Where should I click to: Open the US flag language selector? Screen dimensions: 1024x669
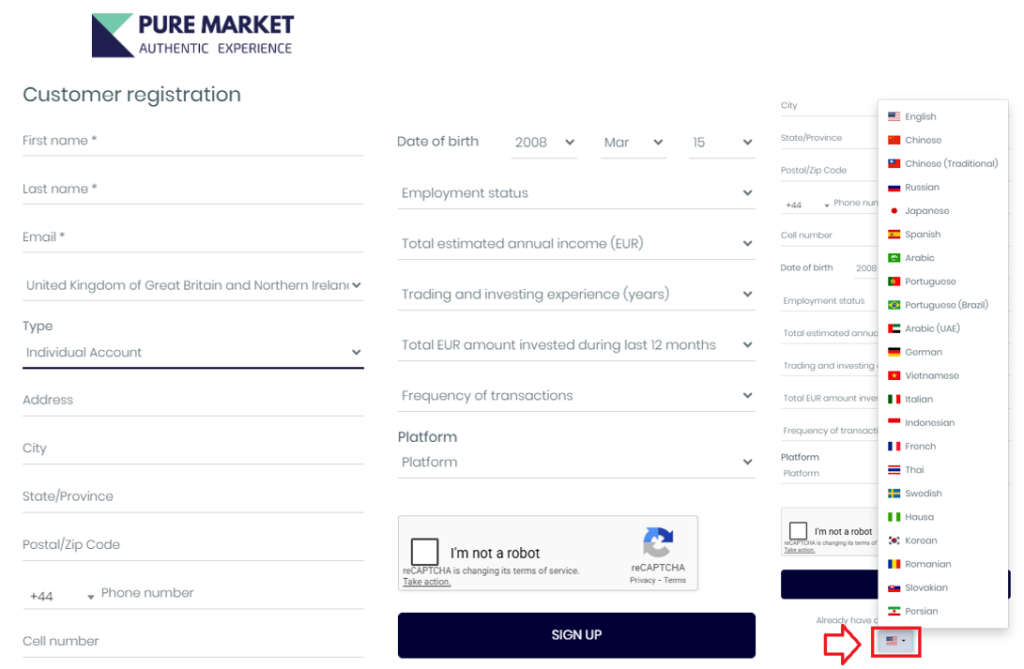point(896,641)
